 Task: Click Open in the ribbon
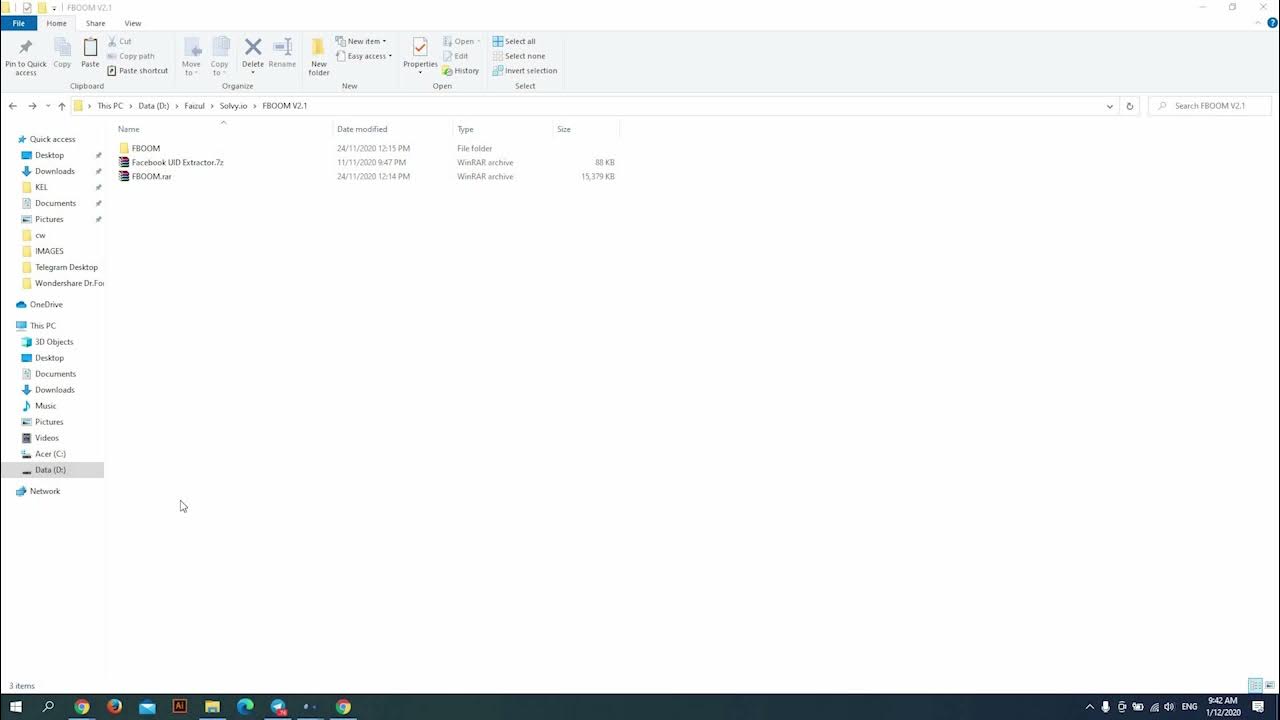(x=461, y=41)
